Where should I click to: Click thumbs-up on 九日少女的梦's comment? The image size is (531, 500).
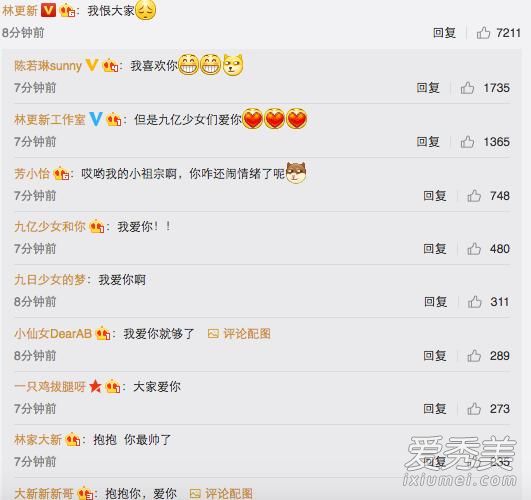tap(475, 301)
